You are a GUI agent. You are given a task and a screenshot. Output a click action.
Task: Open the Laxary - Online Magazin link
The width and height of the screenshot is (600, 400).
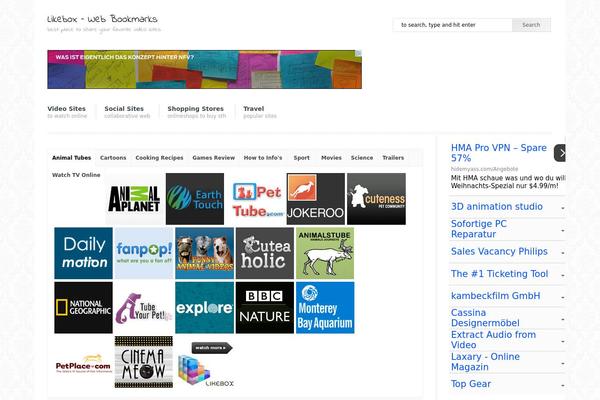point(485,362)
